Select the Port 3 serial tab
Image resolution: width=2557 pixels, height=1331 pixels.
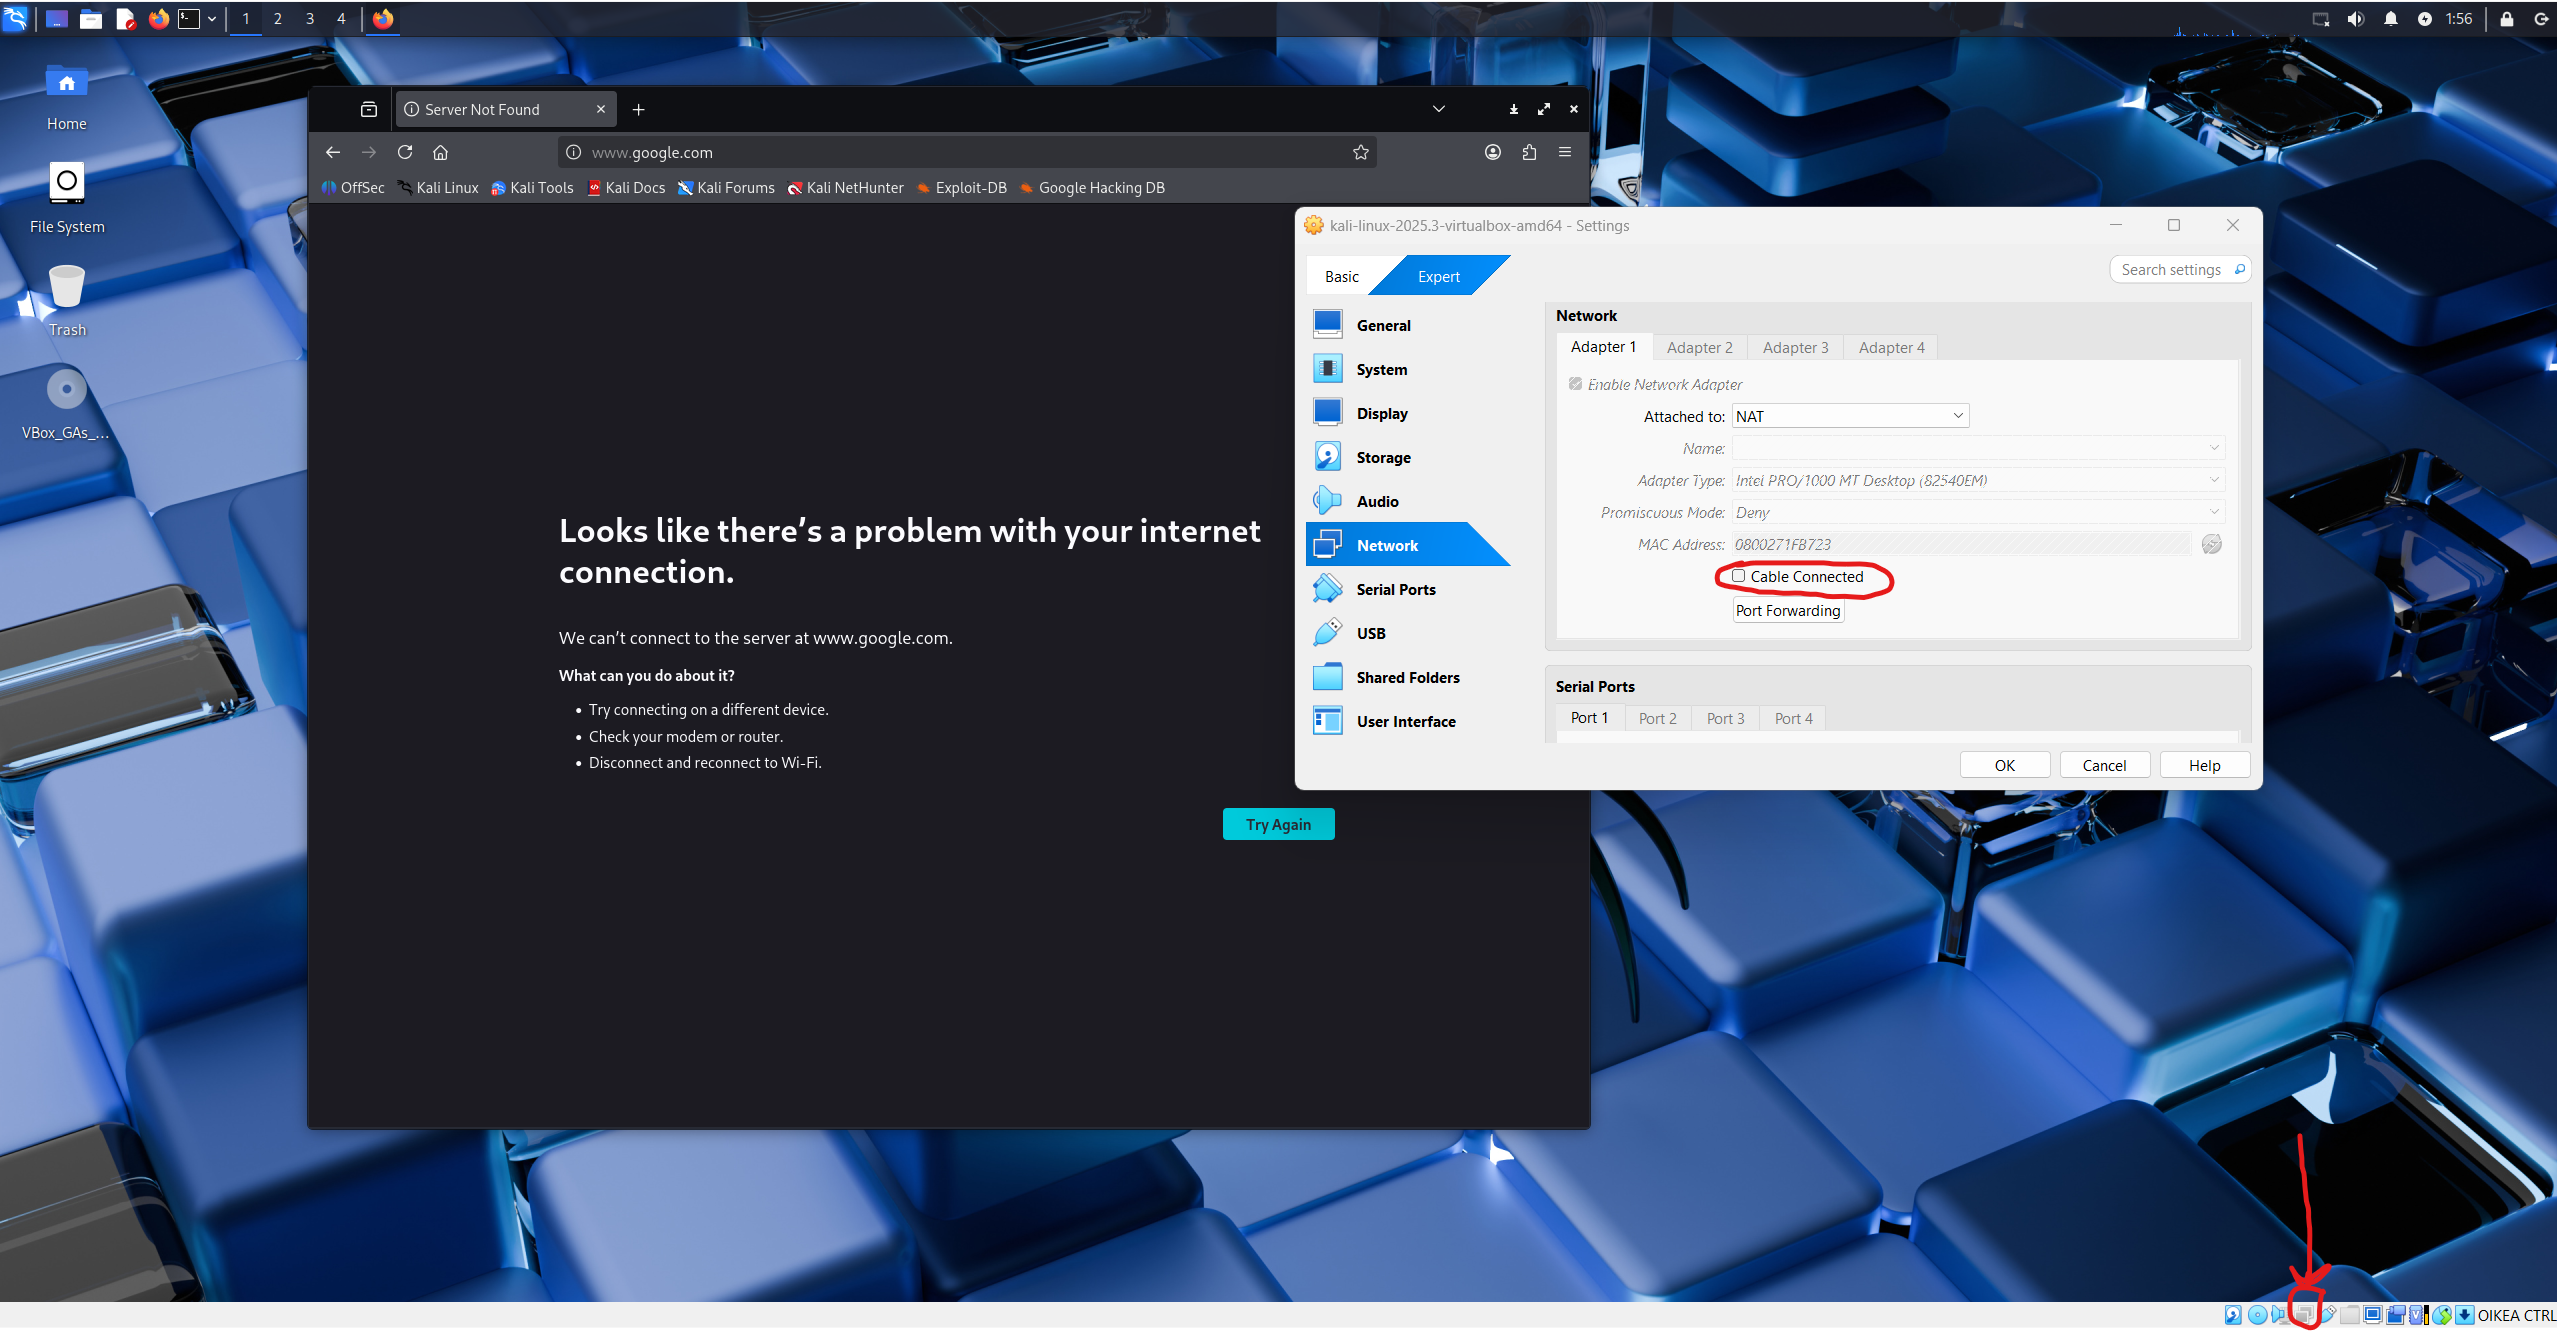point(1725,719)
